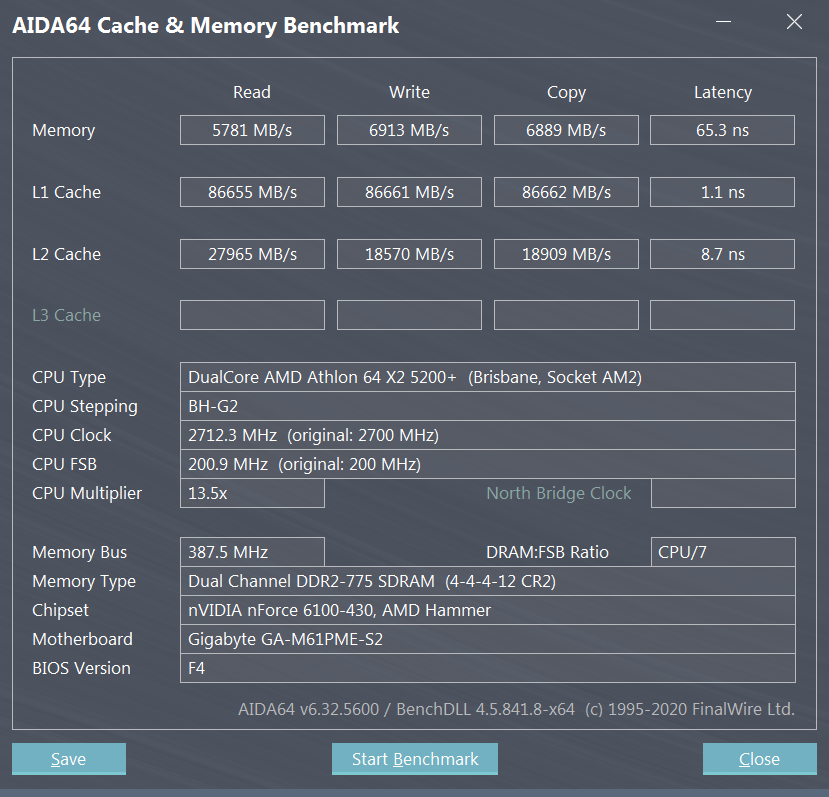This screenshot has width=829, height=797.
Task: Select Memory Write value 6913 MB/s
Action: pyautogui.click(x=409, y=130)
